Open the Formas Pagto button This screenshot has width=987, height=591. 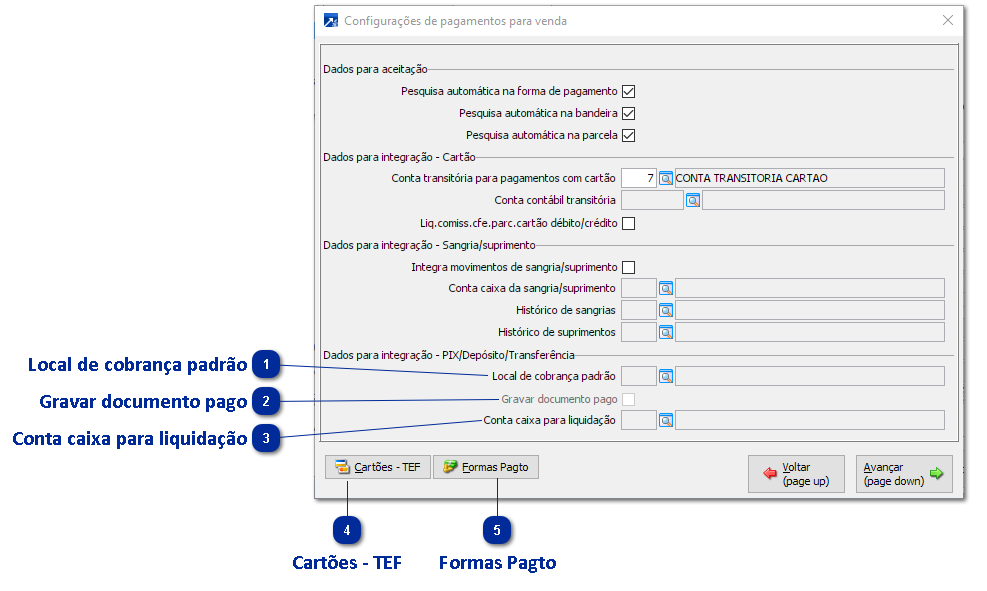click(x=486, y=468)
